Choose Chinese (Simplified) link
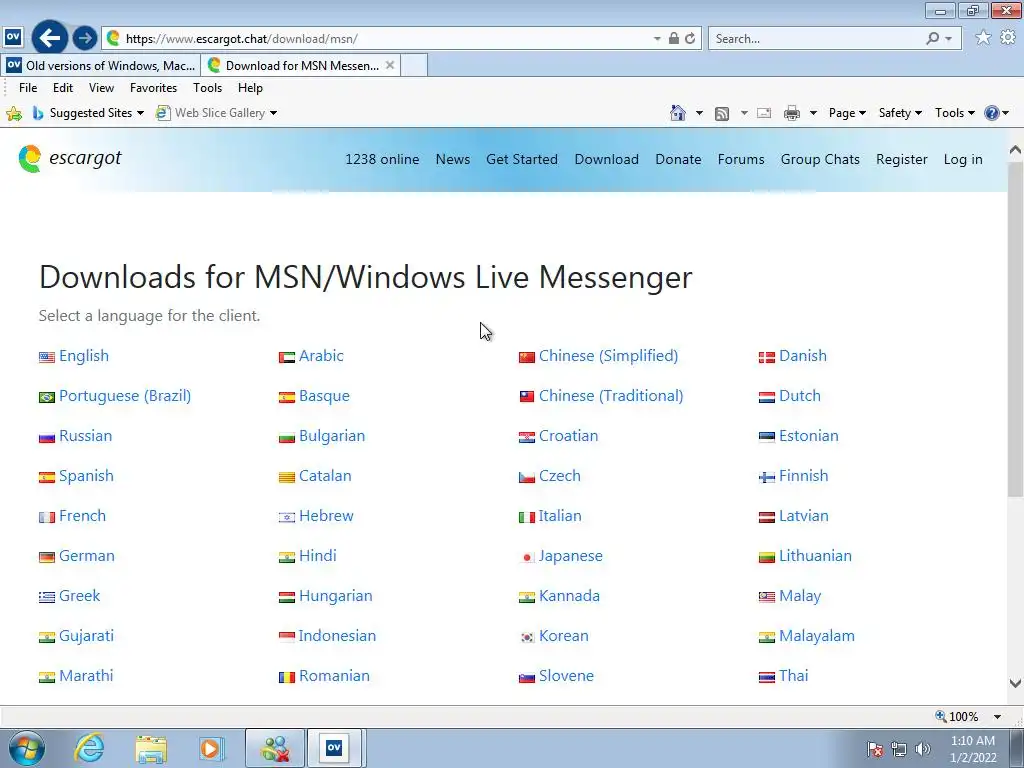Screen dimensions: 1024x768 [608, 356]
